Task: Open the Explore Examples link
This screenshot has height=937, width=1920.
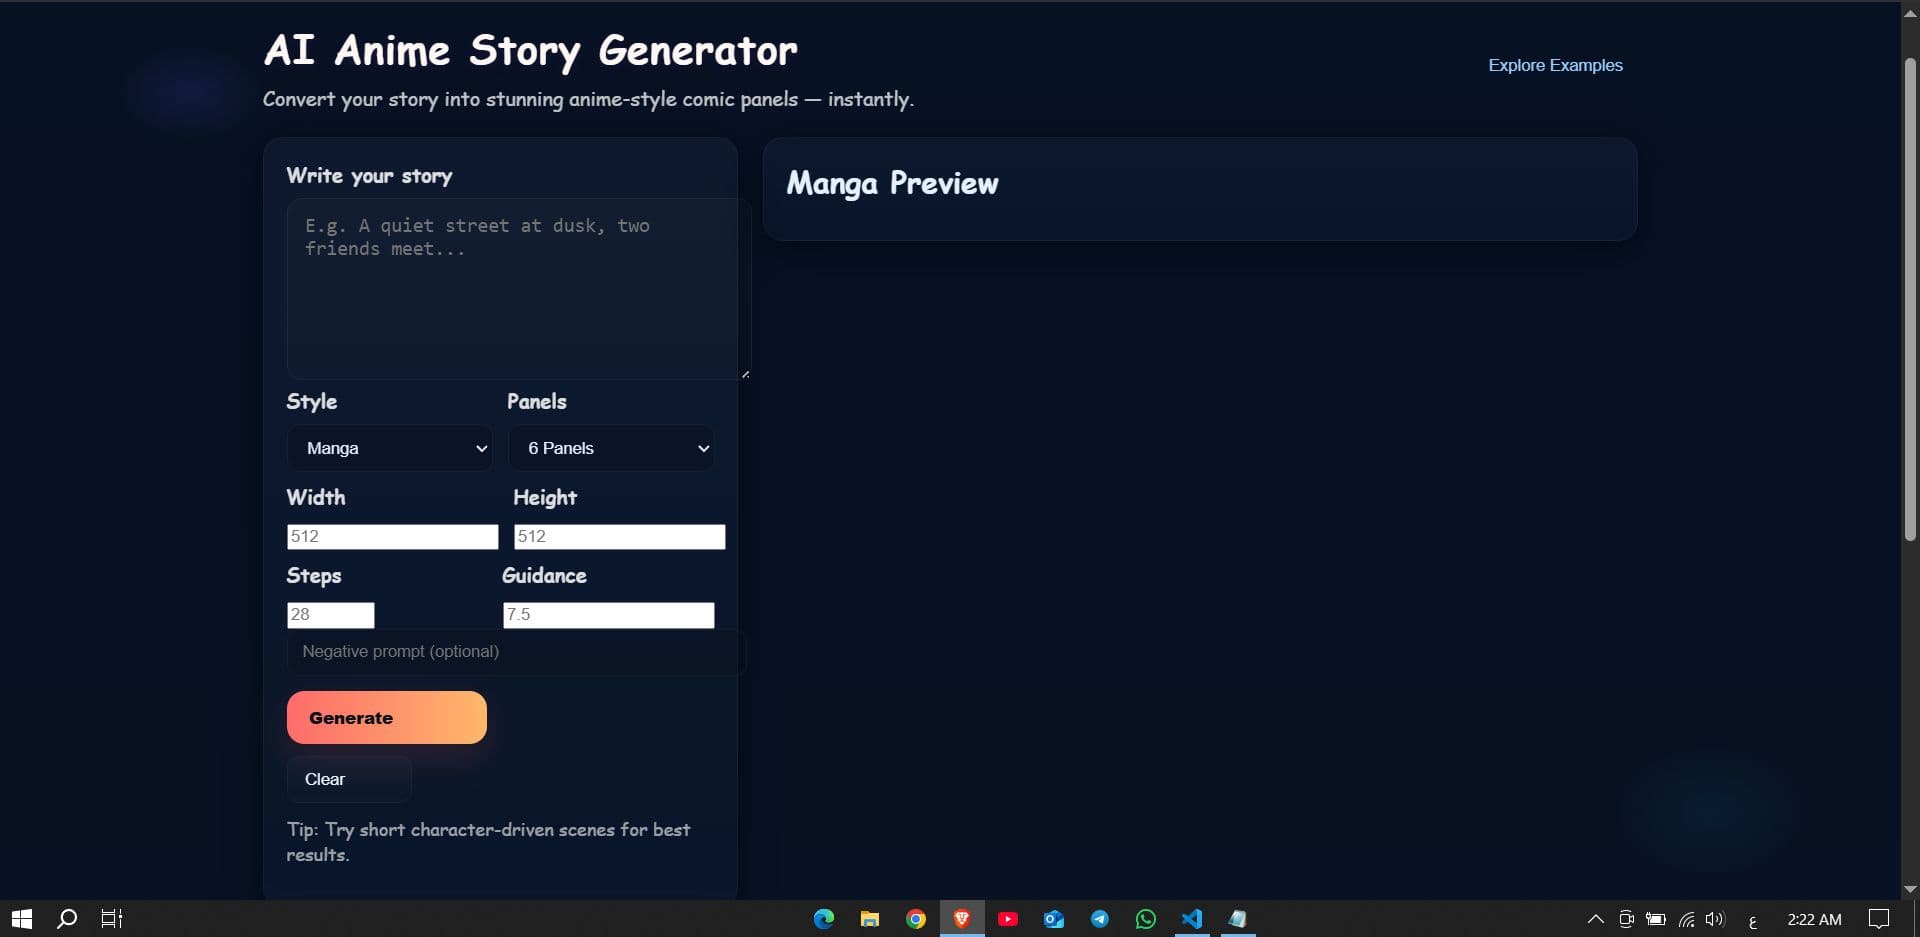Action: [1555, 64]
